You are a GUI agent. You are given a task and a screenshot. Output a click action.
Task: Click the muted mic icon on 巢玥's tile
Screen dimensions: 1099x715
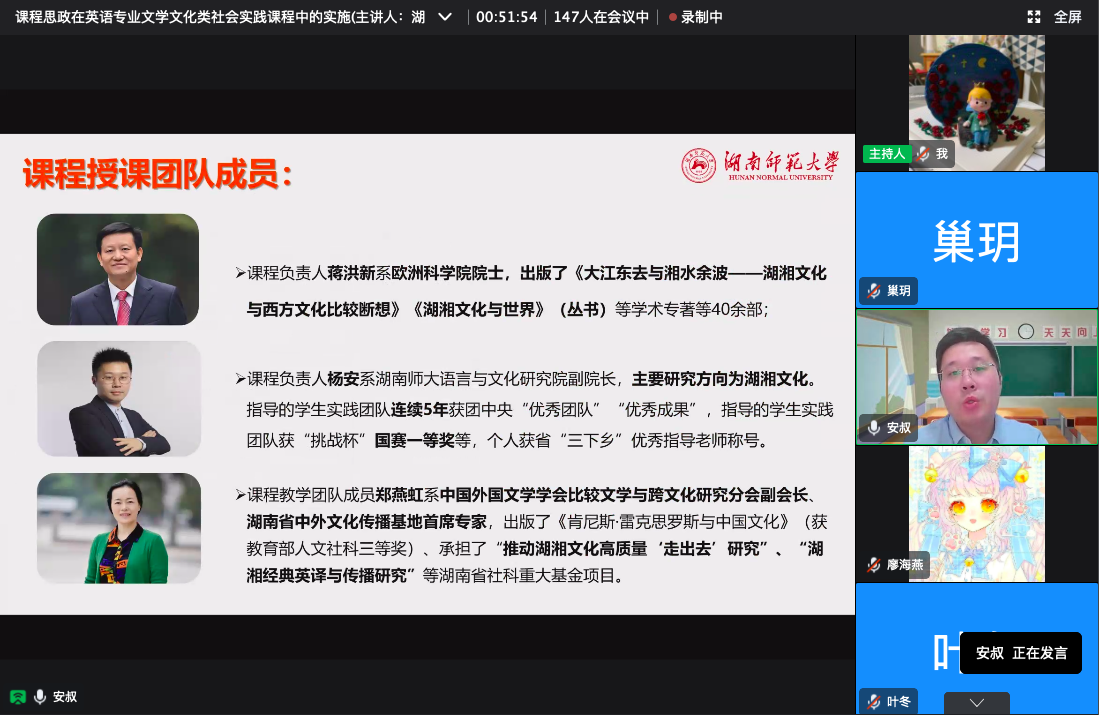(x=873, y=291)
